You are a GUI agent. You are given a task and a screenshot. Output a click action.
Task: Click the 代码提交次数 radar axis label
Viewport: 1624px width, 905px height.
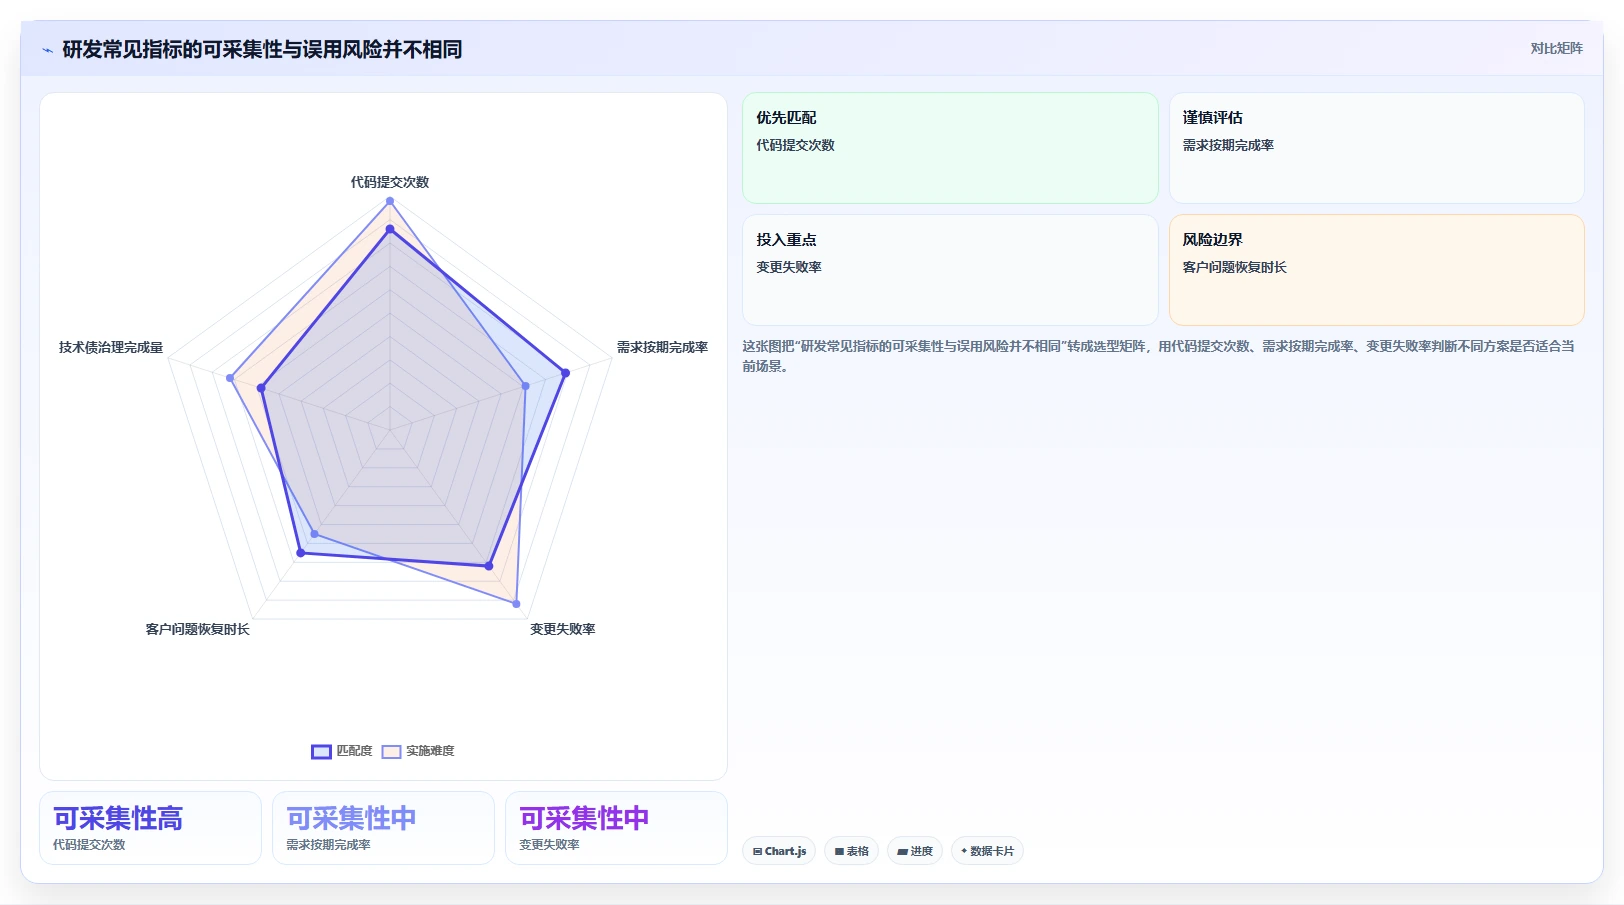pos(390,182)
